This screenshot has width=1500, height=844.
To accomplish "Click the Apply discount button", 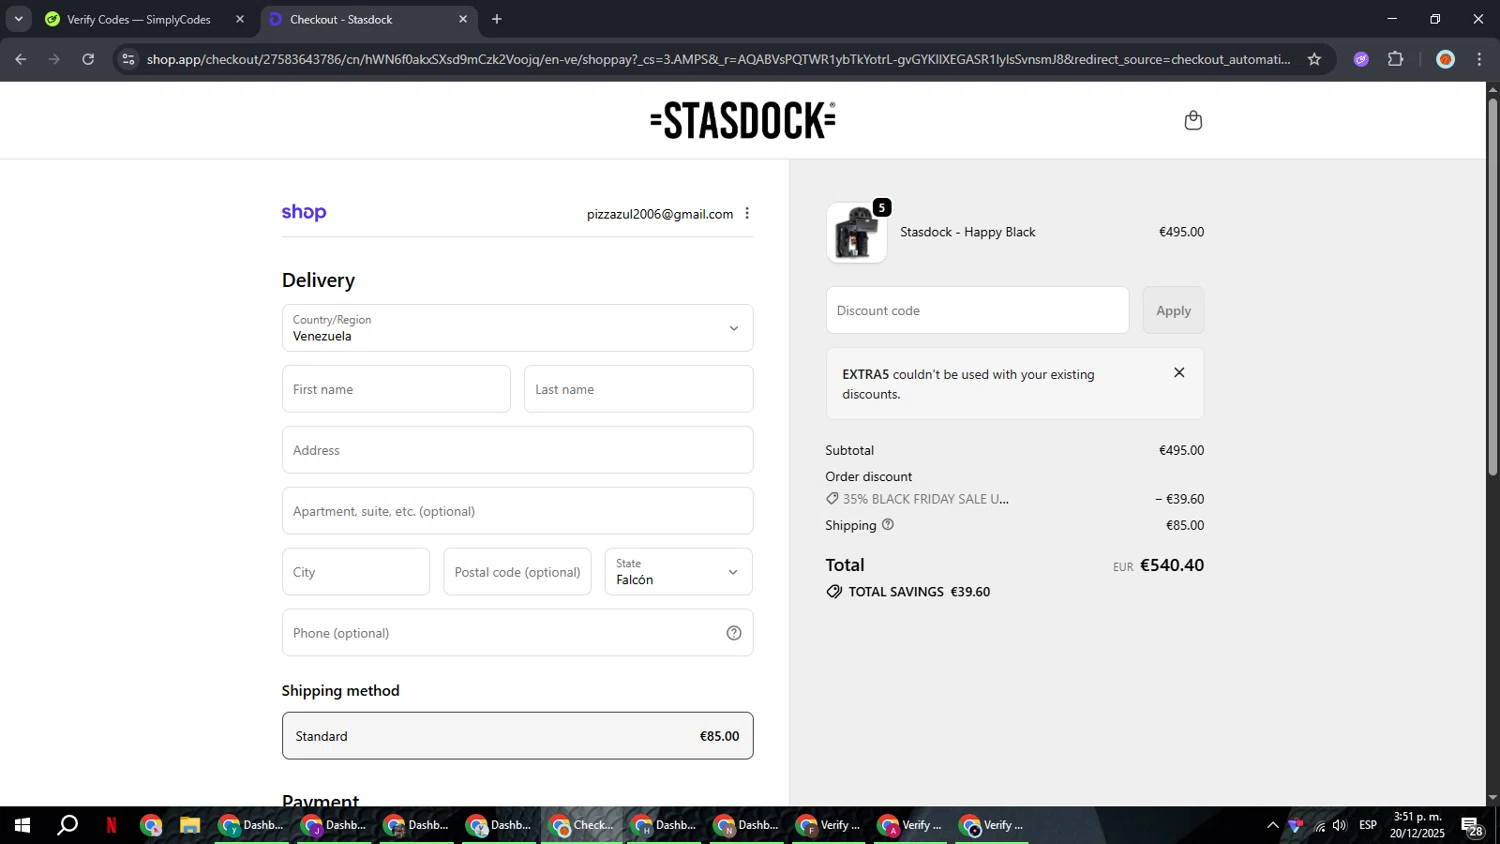I will coord(1173,310).
